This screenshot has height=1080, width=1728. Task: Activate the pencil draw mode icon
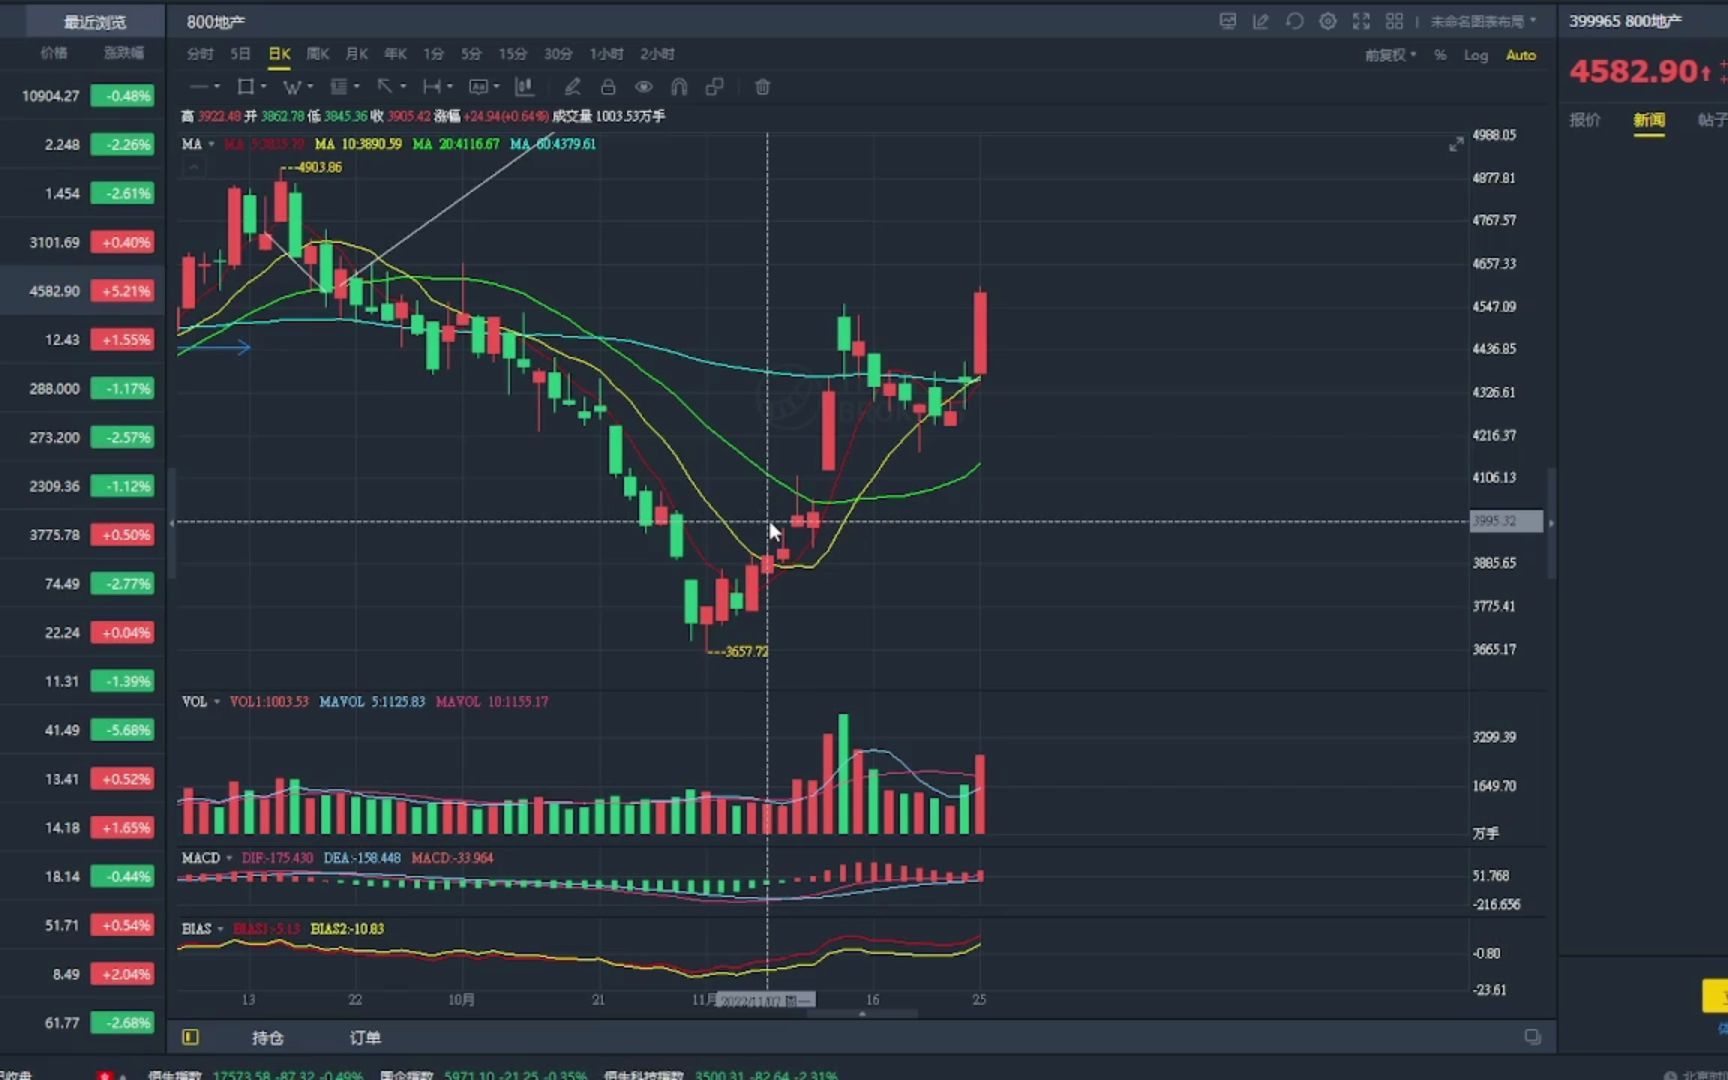[x=572, y=87]
